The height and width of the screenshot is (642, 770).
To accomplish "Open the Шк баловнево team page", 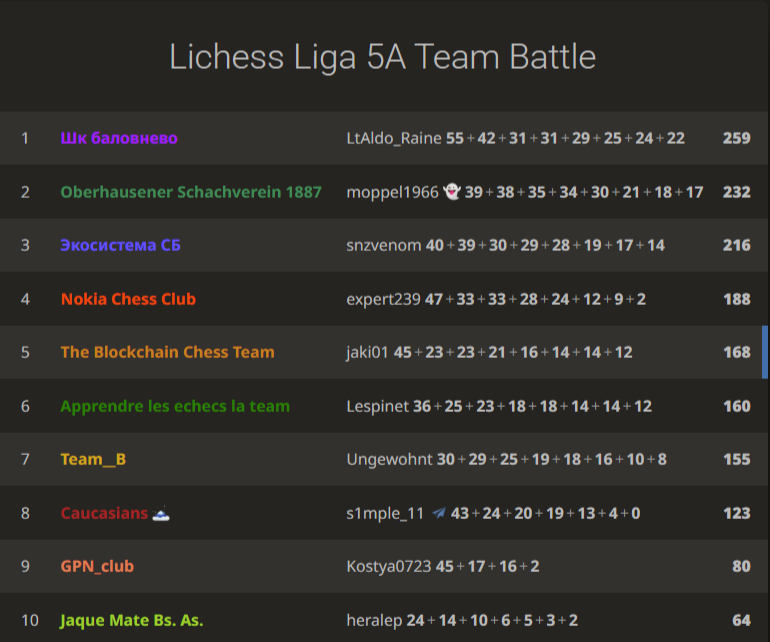I will 119,138.
